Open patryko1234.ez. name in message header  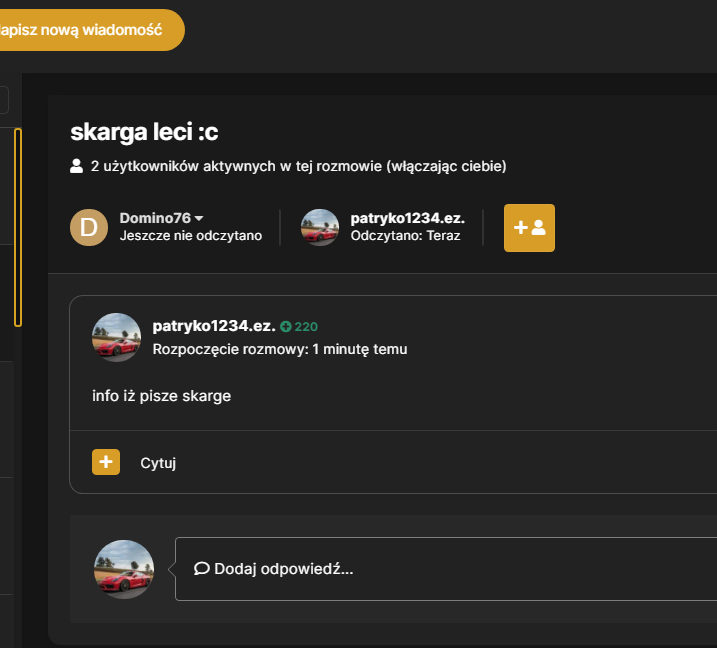214,326
